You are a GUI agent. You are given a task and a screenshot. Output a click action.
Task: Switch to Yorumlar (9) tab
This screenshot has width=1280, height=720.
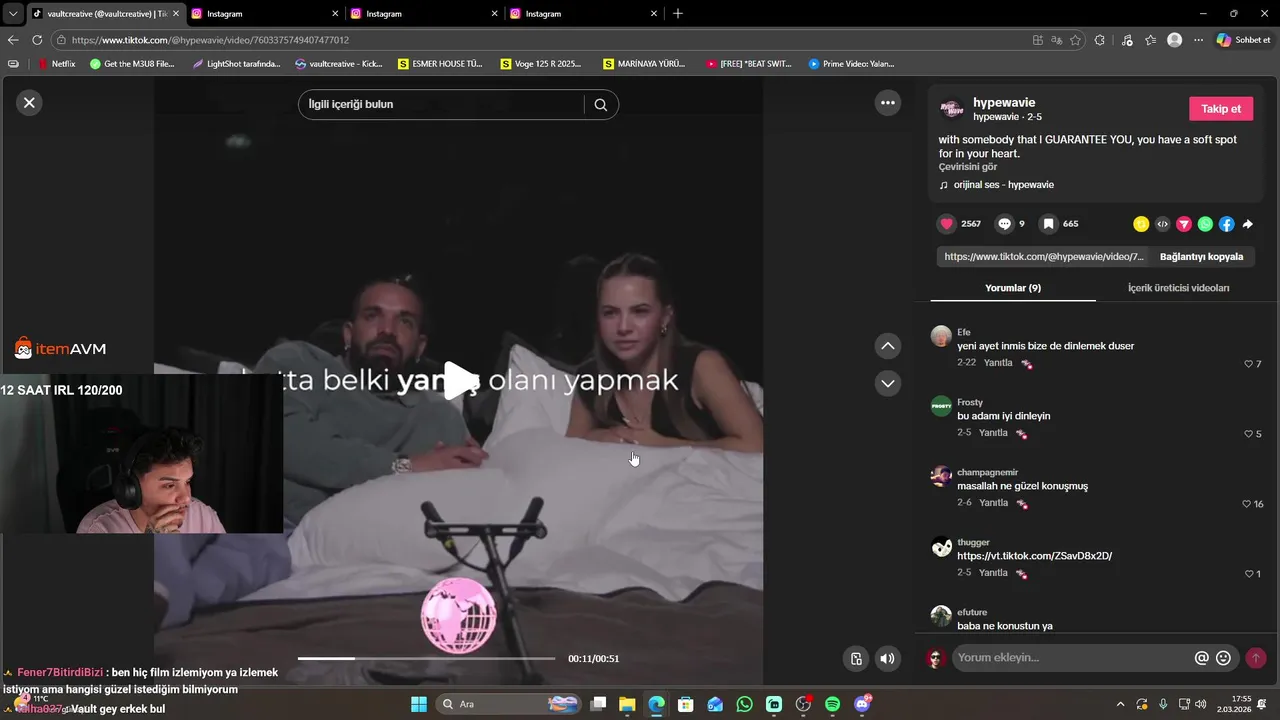tap(1013, 288)
